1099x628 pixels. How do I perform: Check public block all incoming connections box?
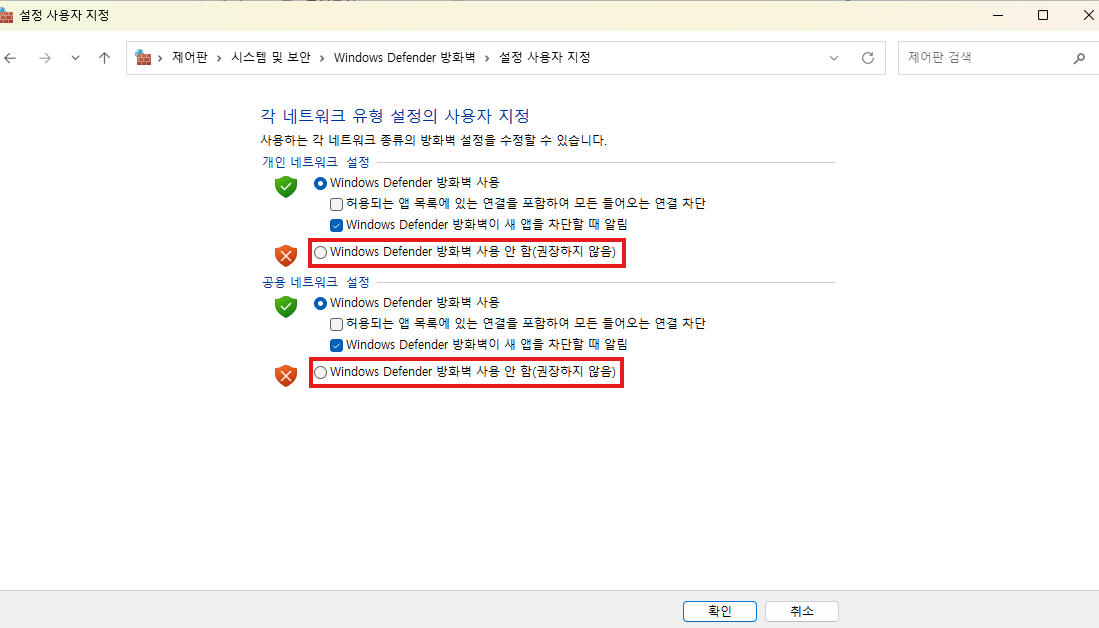(x=336, y=324)
